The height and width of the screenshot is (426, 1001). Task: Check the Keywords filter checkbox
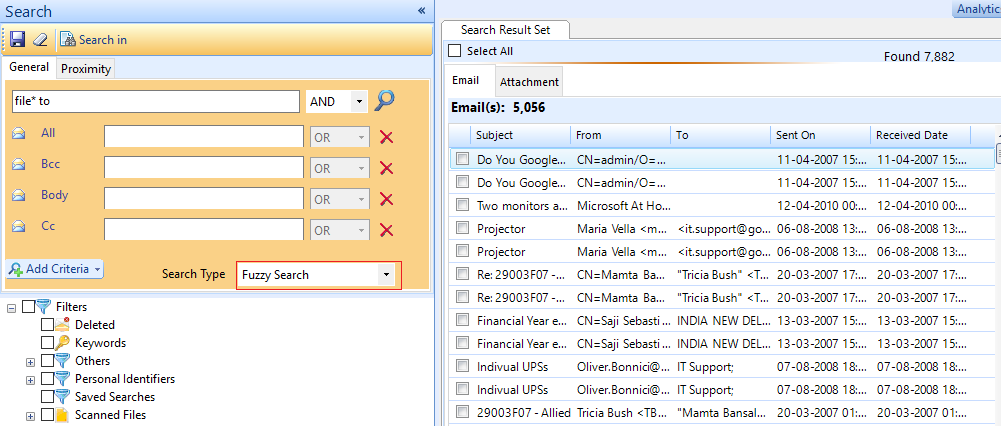coord(47,342)
